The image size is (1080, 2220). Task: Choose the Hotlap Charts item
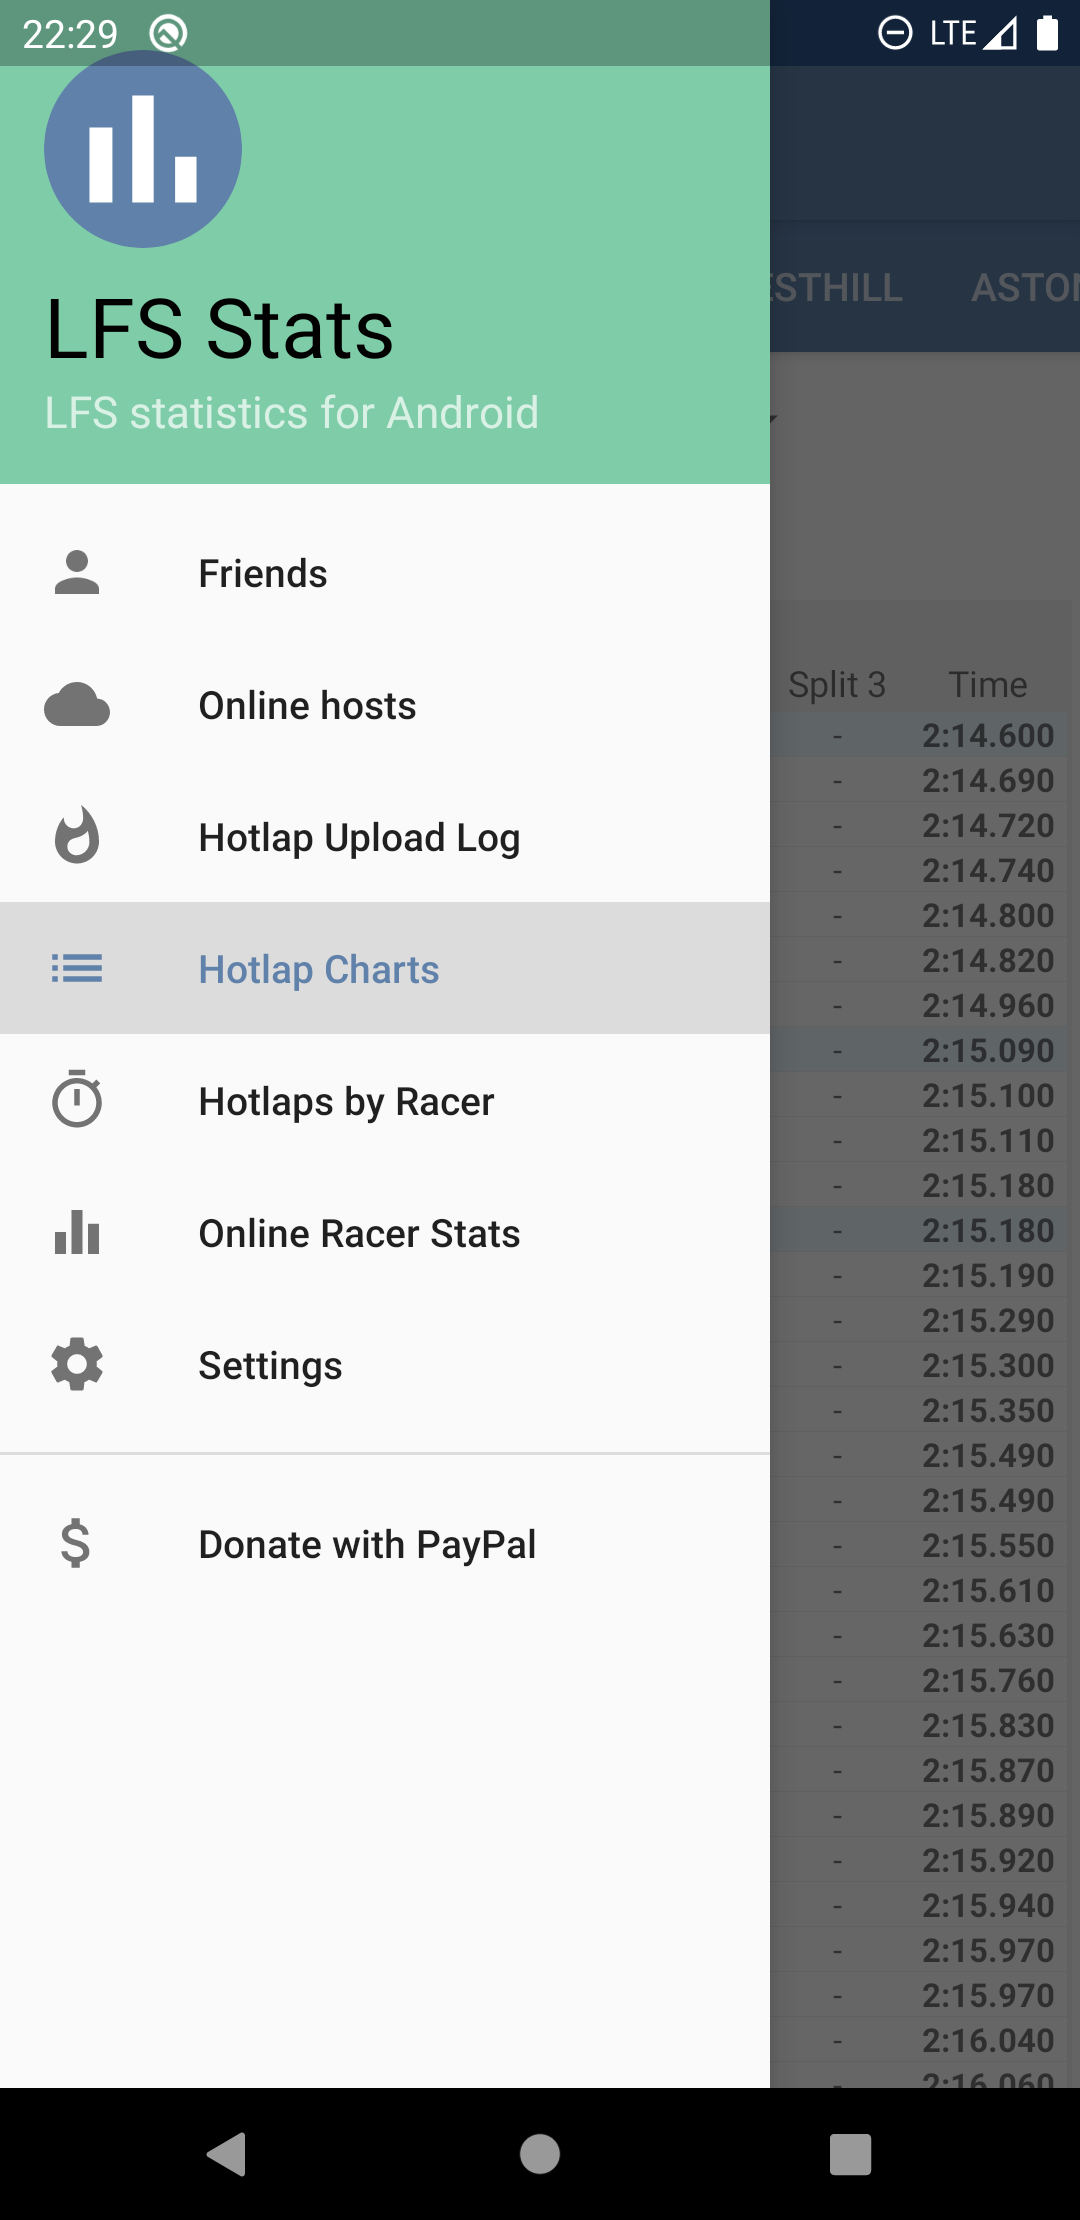click(x=319, y=970)
